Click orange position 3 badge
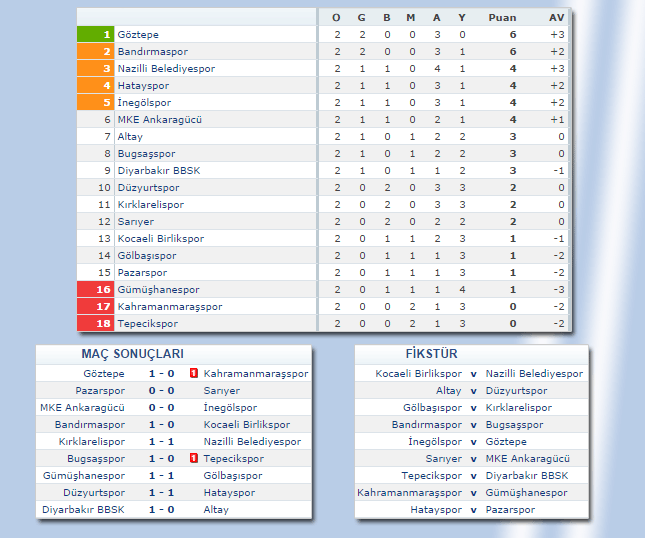Viewport: 645px width, 538px height. click(x=95, y=68)
